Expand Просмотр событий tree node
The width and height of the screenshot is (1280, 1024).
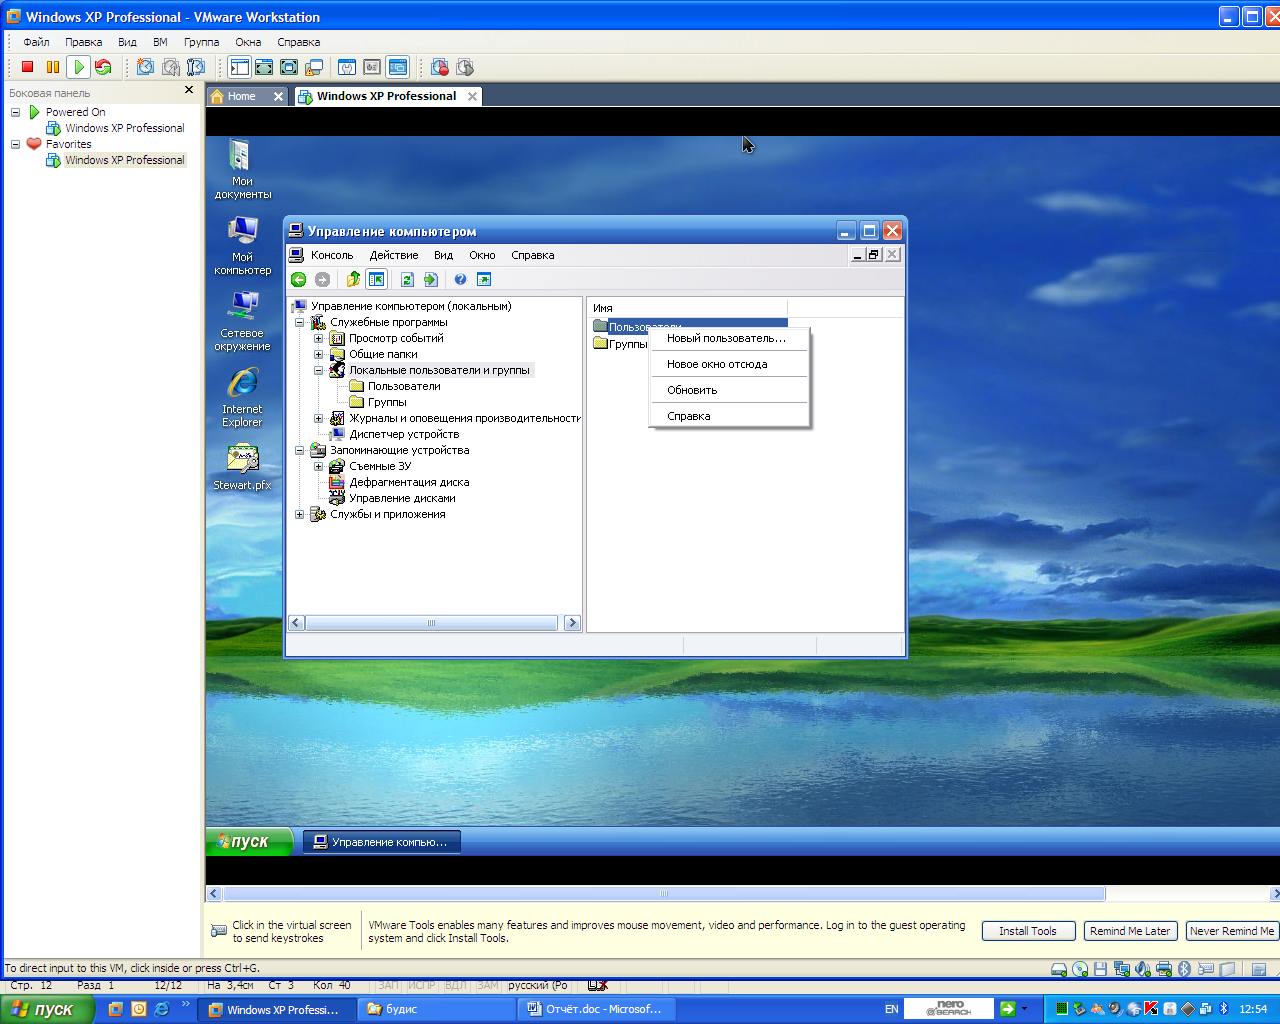(x=318, y=338)
